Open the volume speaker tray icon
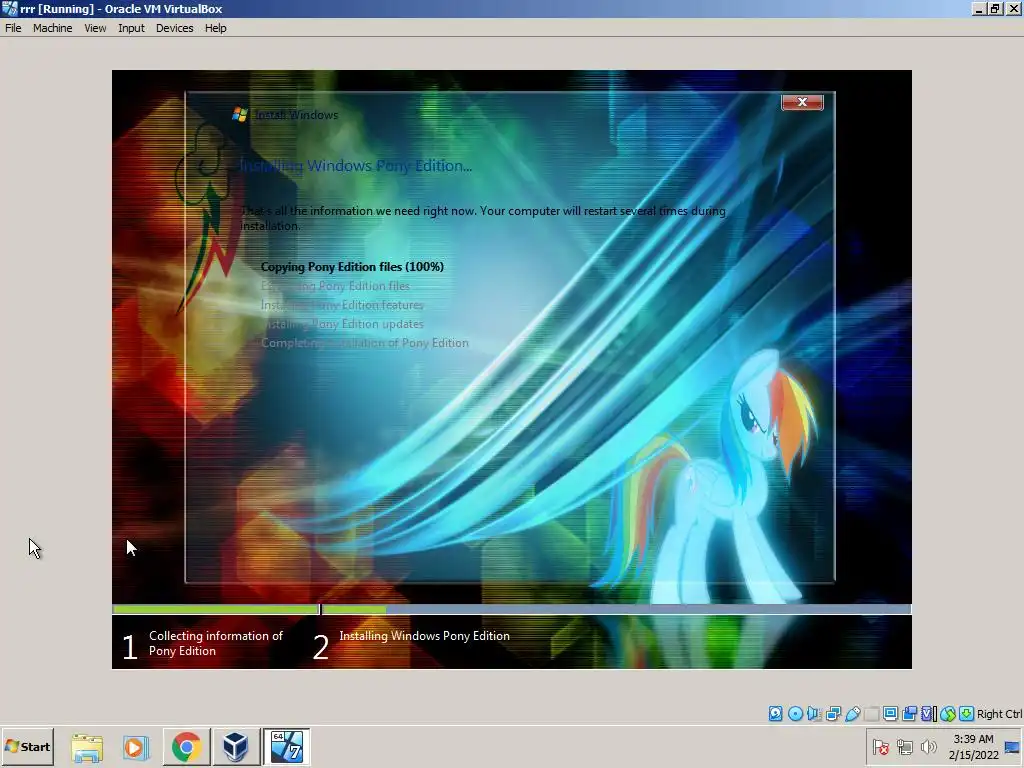 (x=928, y=746)
